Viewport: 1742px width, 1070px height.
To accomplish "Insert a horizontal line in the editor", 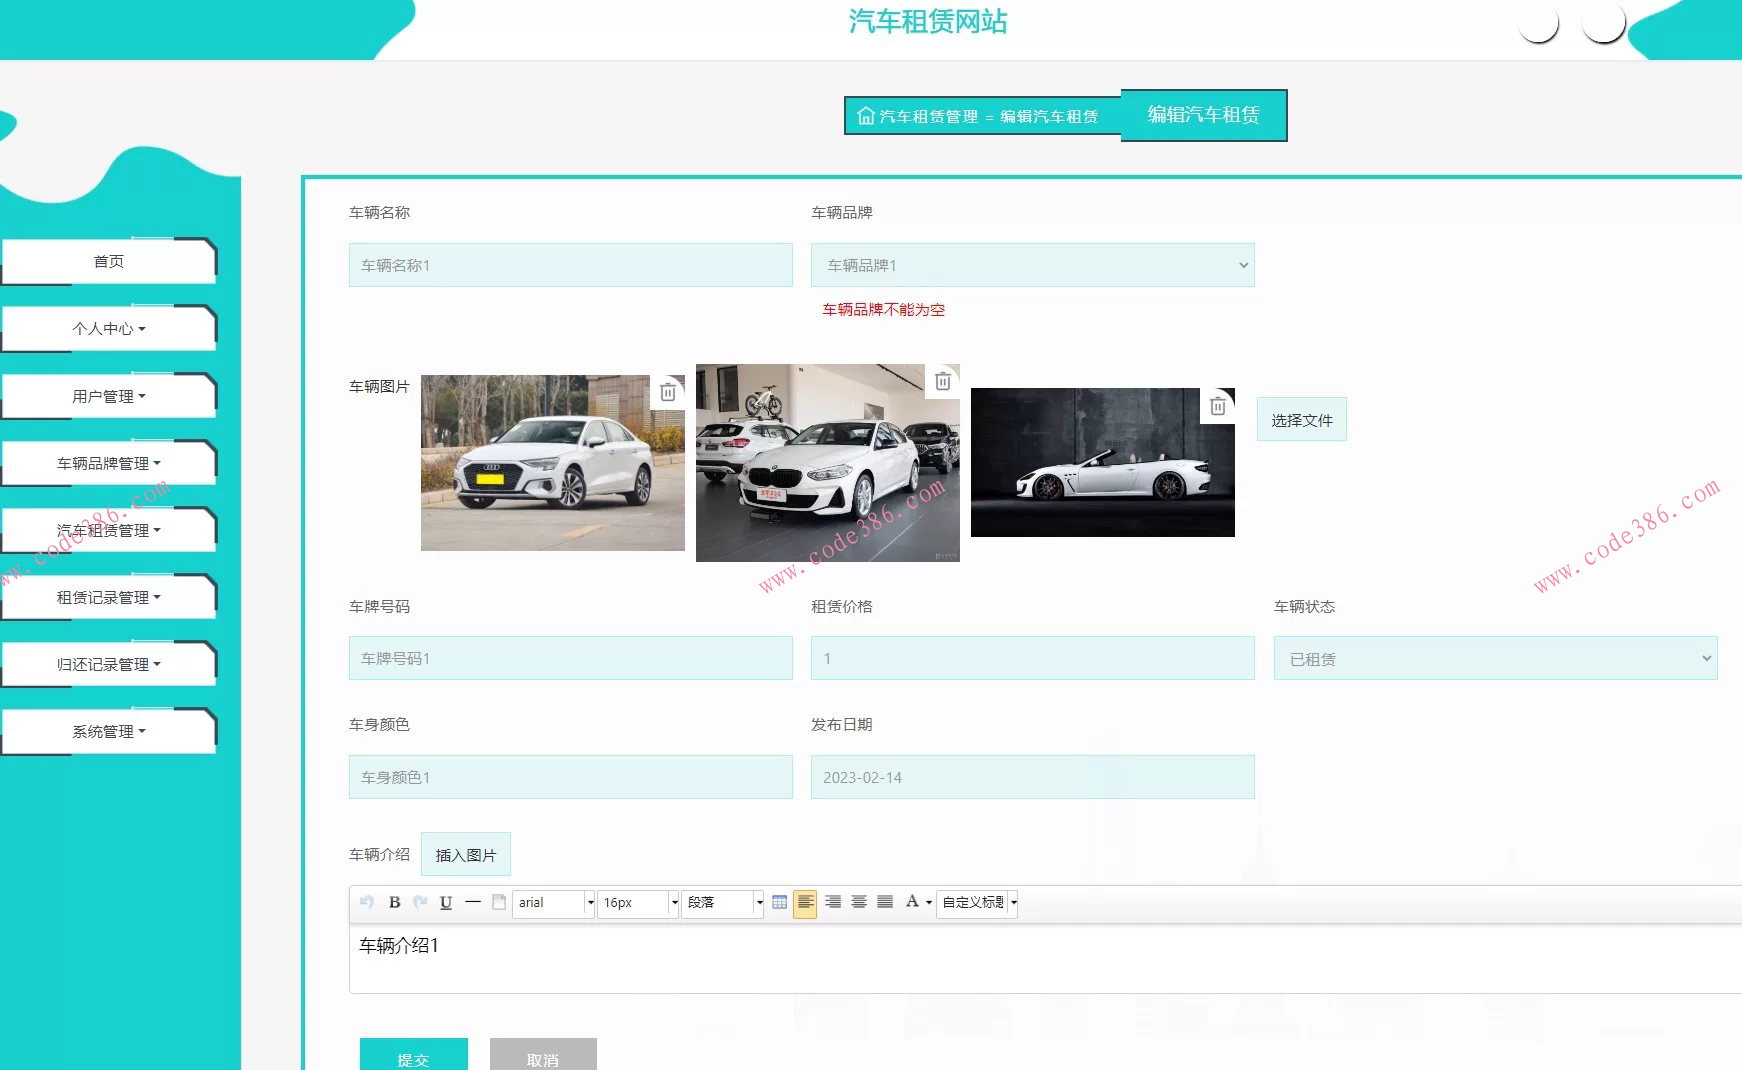I will [473, 902].
